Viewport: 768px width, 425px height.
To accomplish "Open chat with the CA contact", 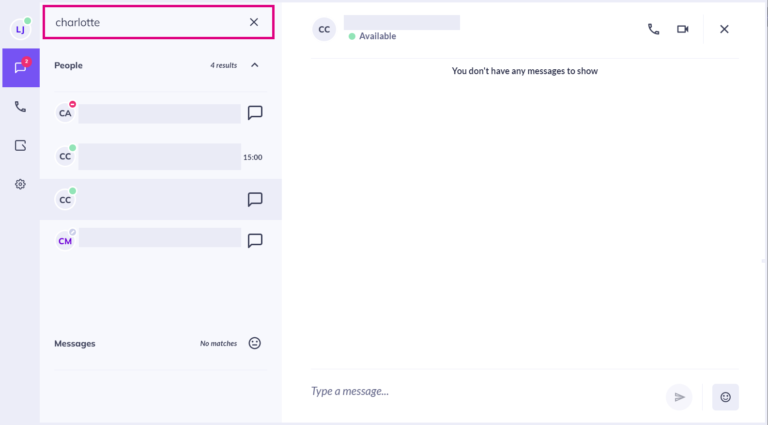I will coord(255,113).
